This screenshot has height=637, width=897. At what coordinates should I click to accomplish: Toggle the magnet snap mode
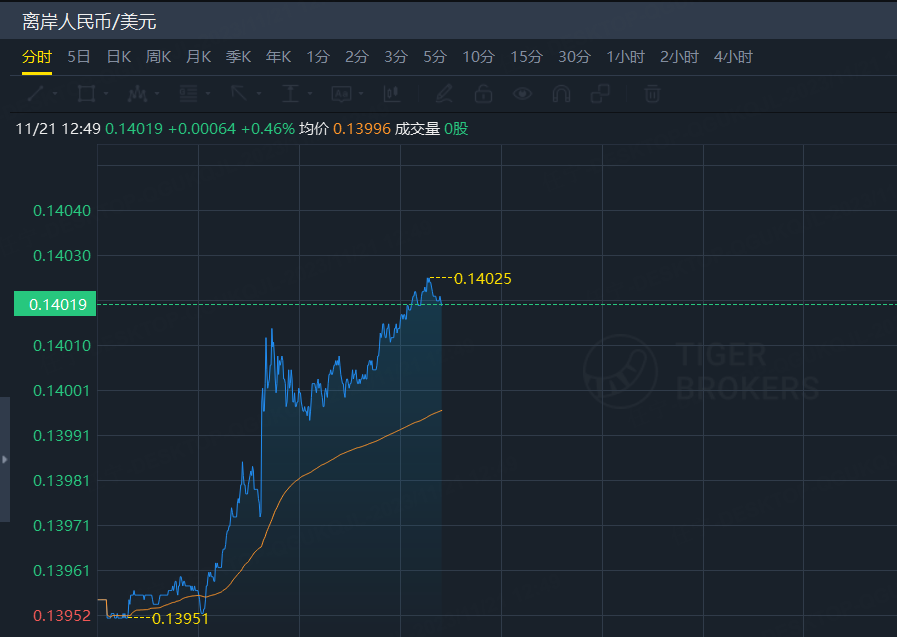click(561, 93)
